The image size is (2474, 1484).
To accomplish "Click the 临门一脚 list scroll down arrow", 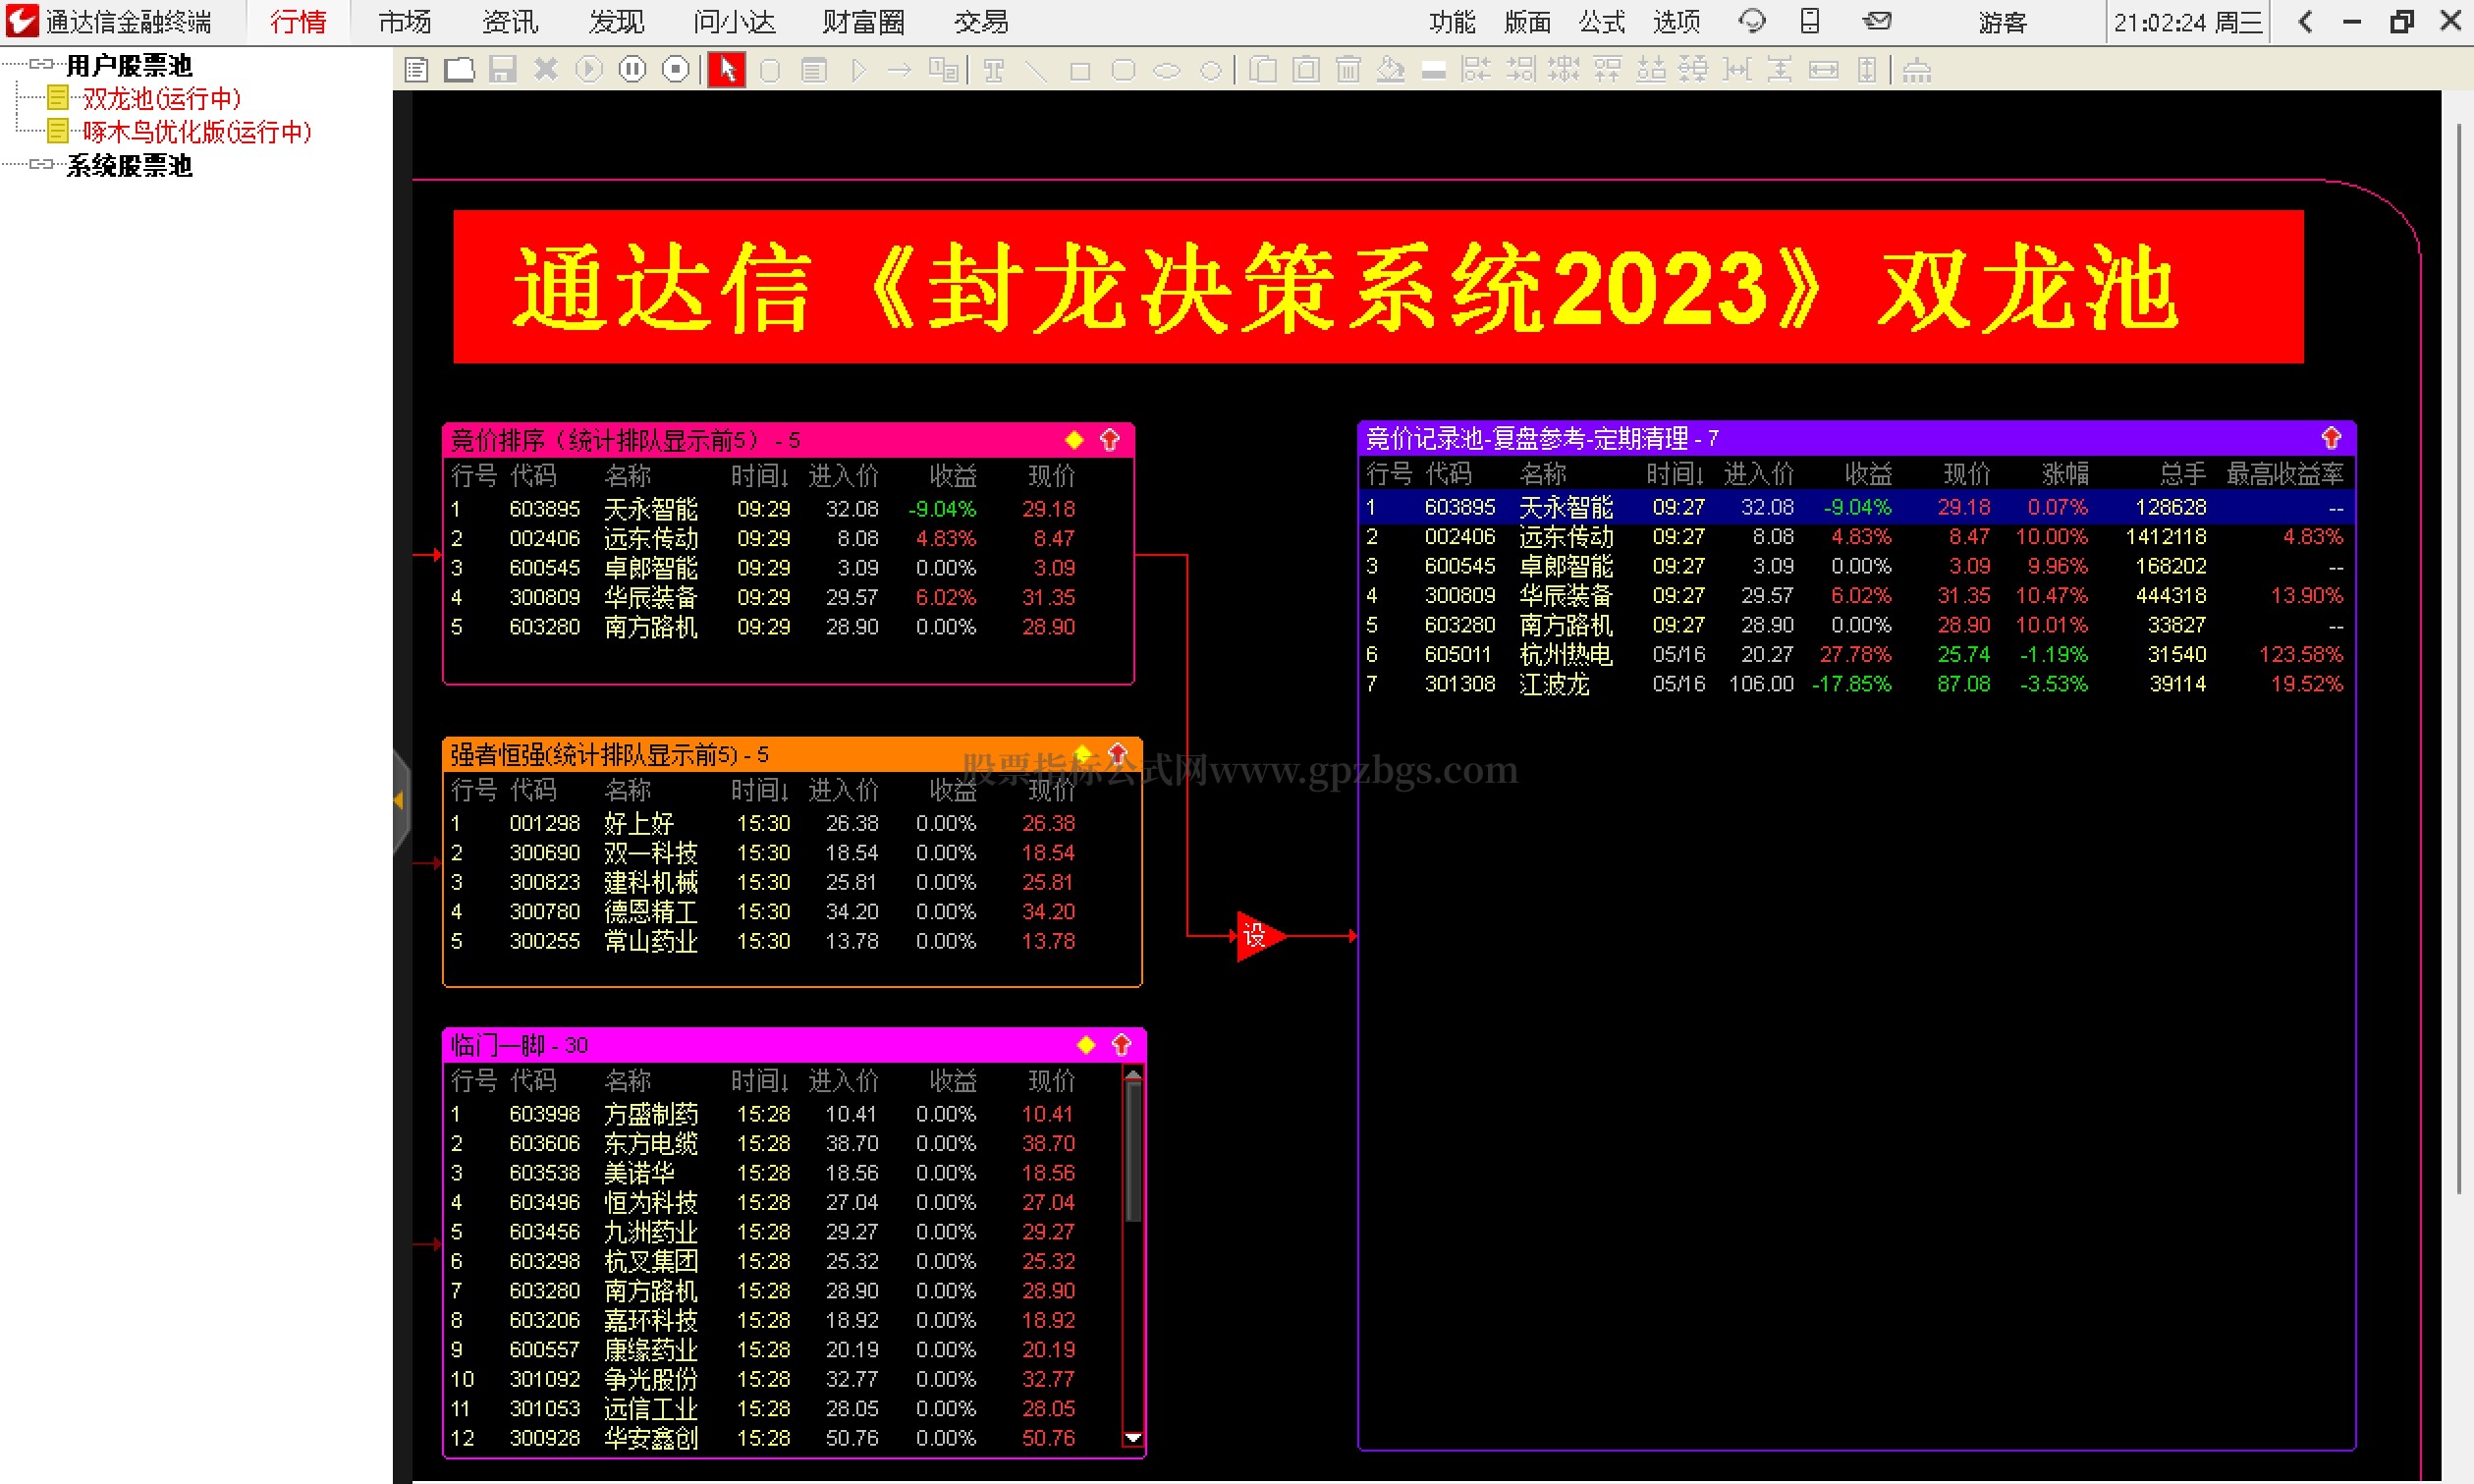I will 1133,1437.
